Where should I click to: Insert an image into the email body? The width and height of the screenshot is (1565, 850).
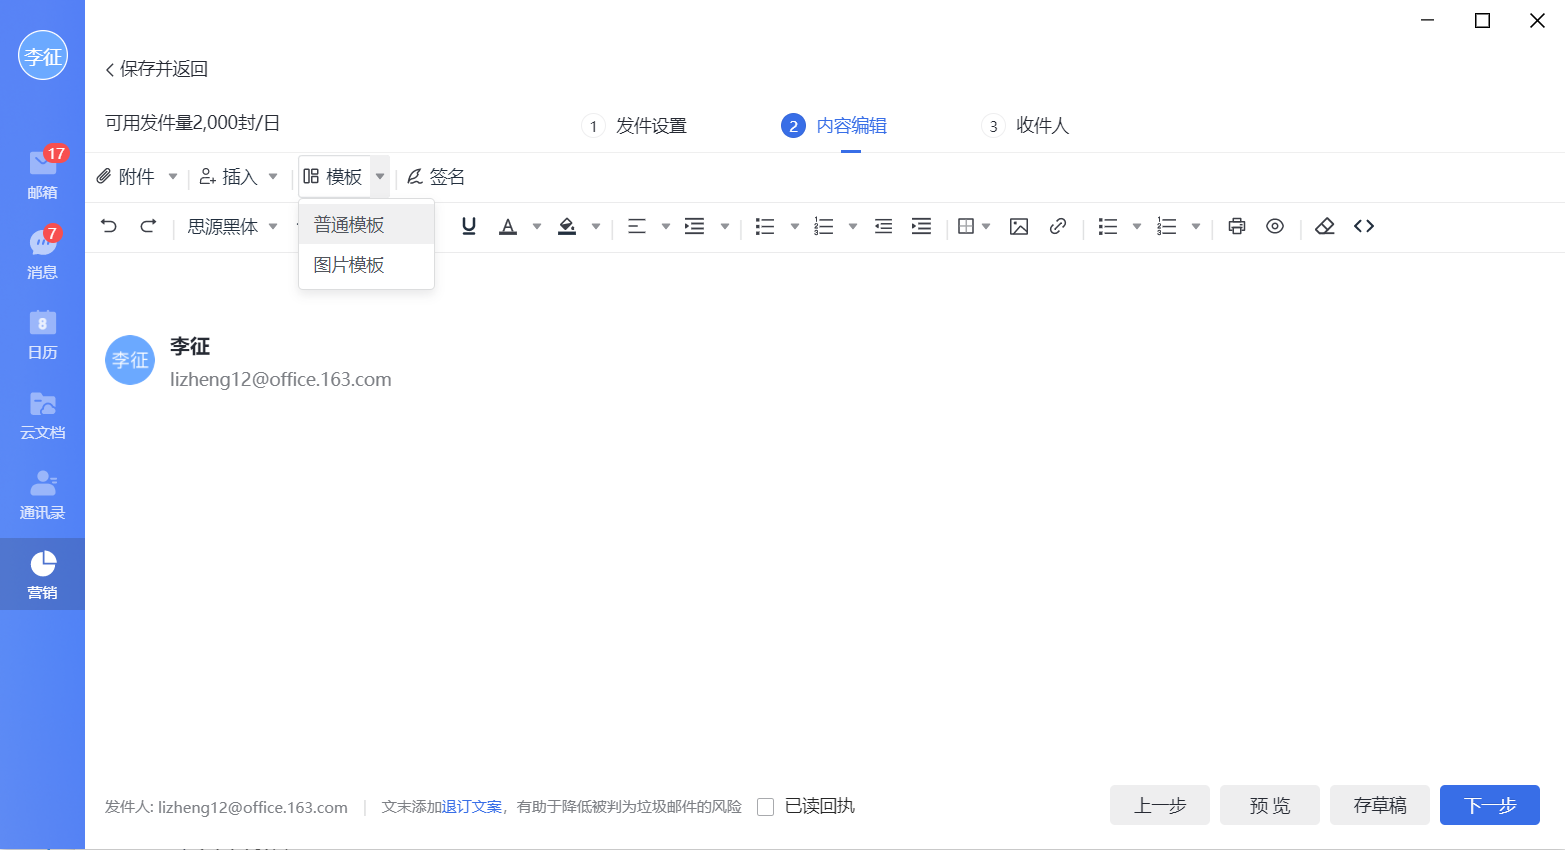tap(1019, 226)
